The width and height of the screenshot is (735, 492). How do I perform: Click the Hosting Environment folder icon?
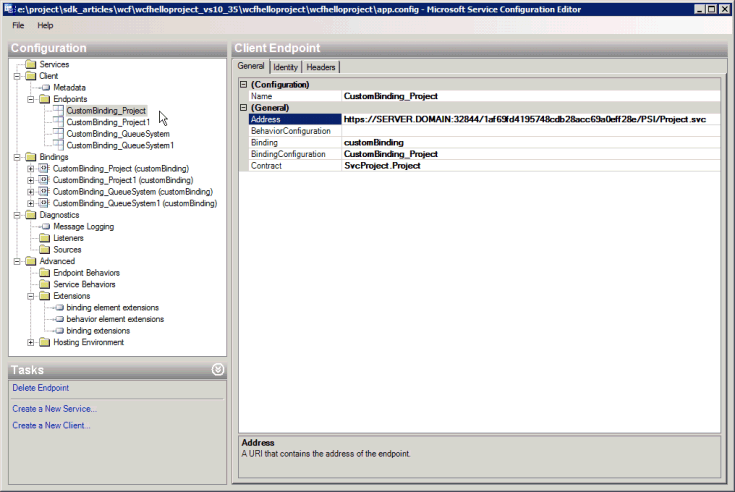pyautogui.click(x=45, y=342)
